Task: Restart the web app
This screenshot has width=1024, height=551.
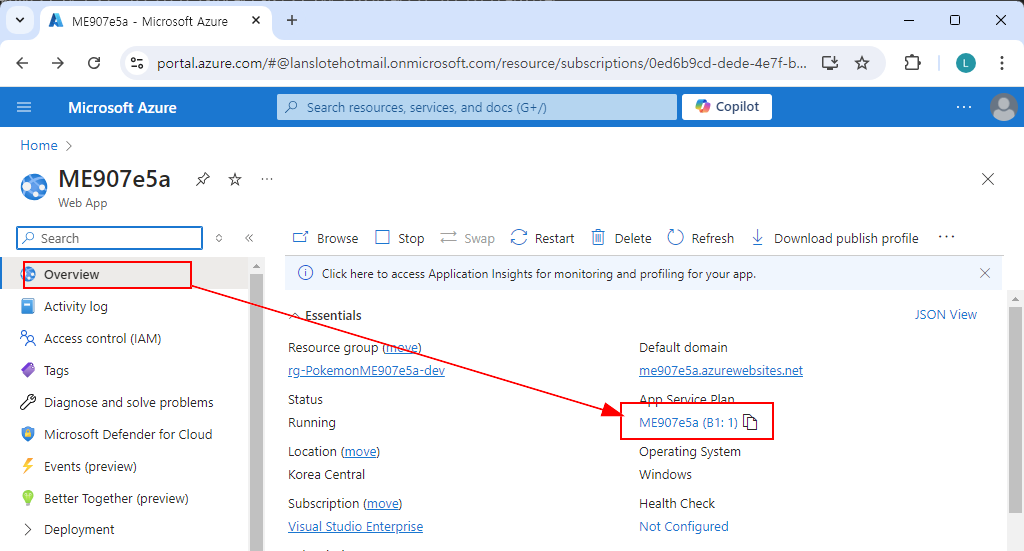Action: [543, 238]
